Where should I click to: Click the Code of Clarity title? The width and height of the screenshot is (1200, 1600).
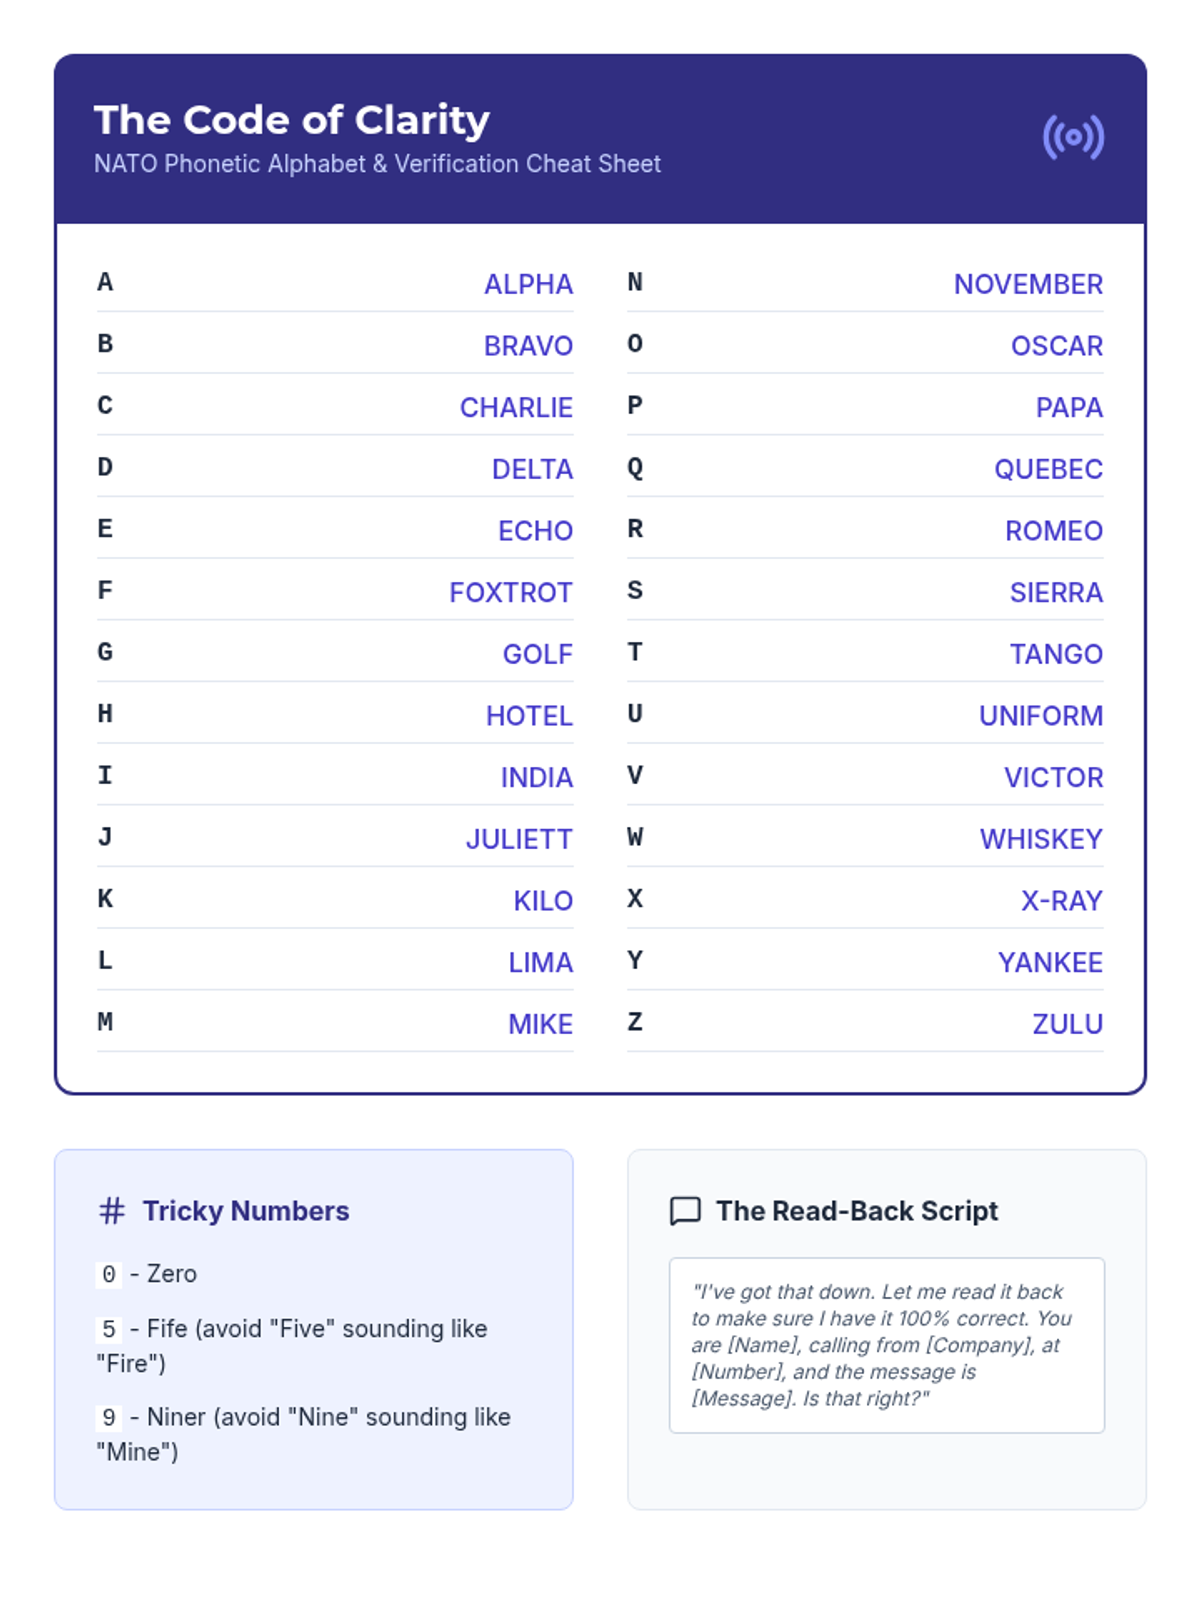[292, 120]
